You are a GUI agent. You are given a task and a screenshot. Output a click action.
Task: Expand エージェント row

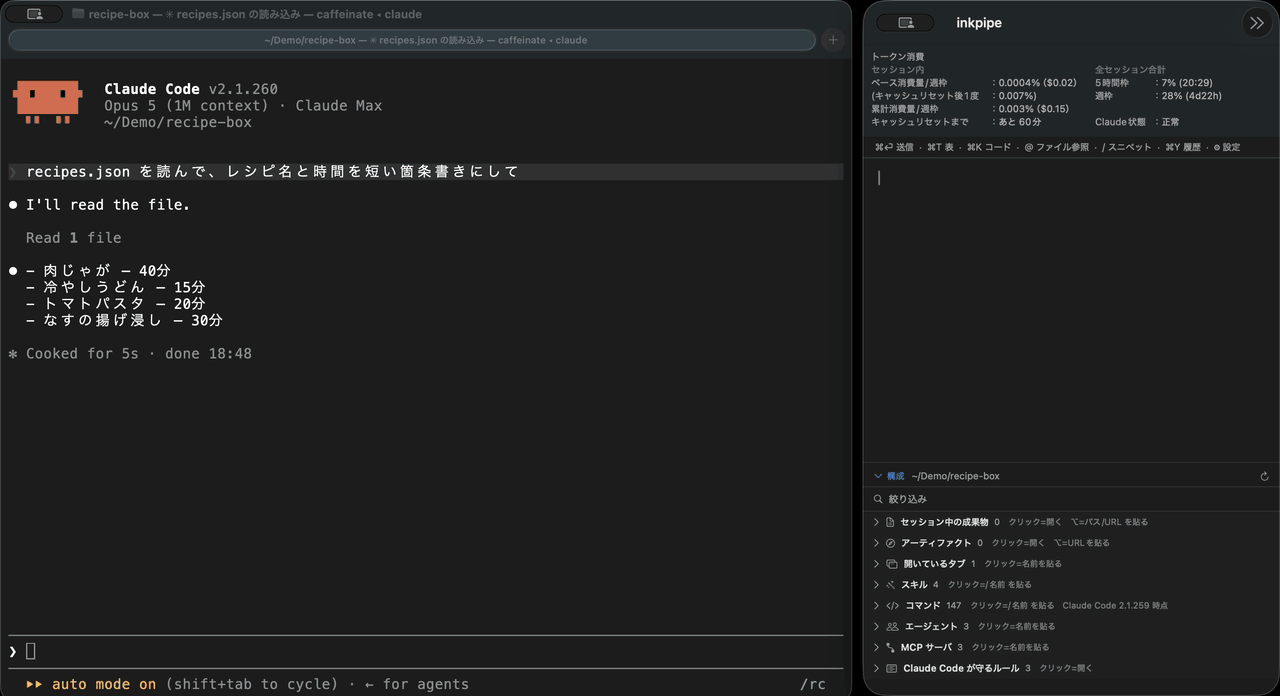pos(877,627)
